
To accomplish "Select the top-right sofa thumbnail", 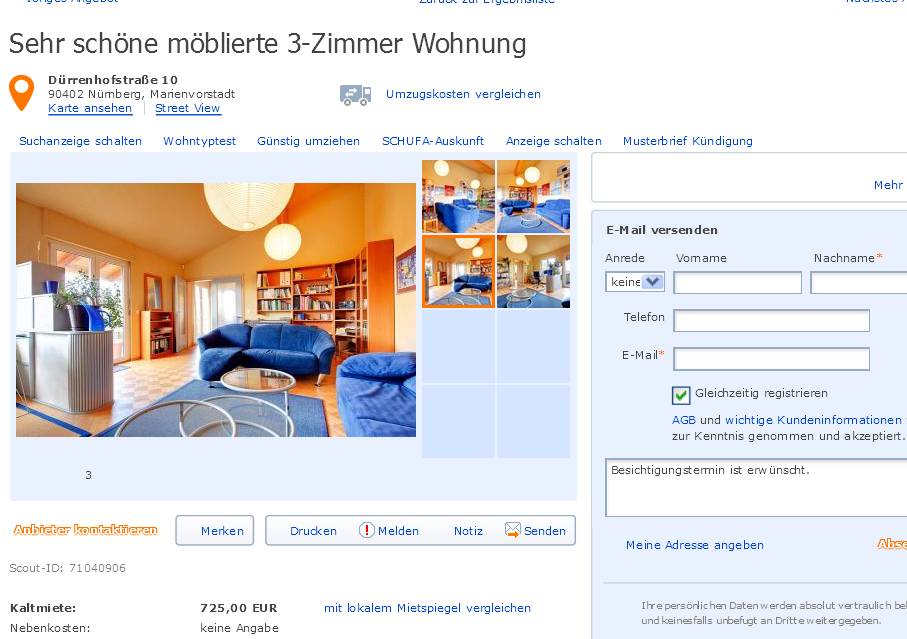I will 533,197.
